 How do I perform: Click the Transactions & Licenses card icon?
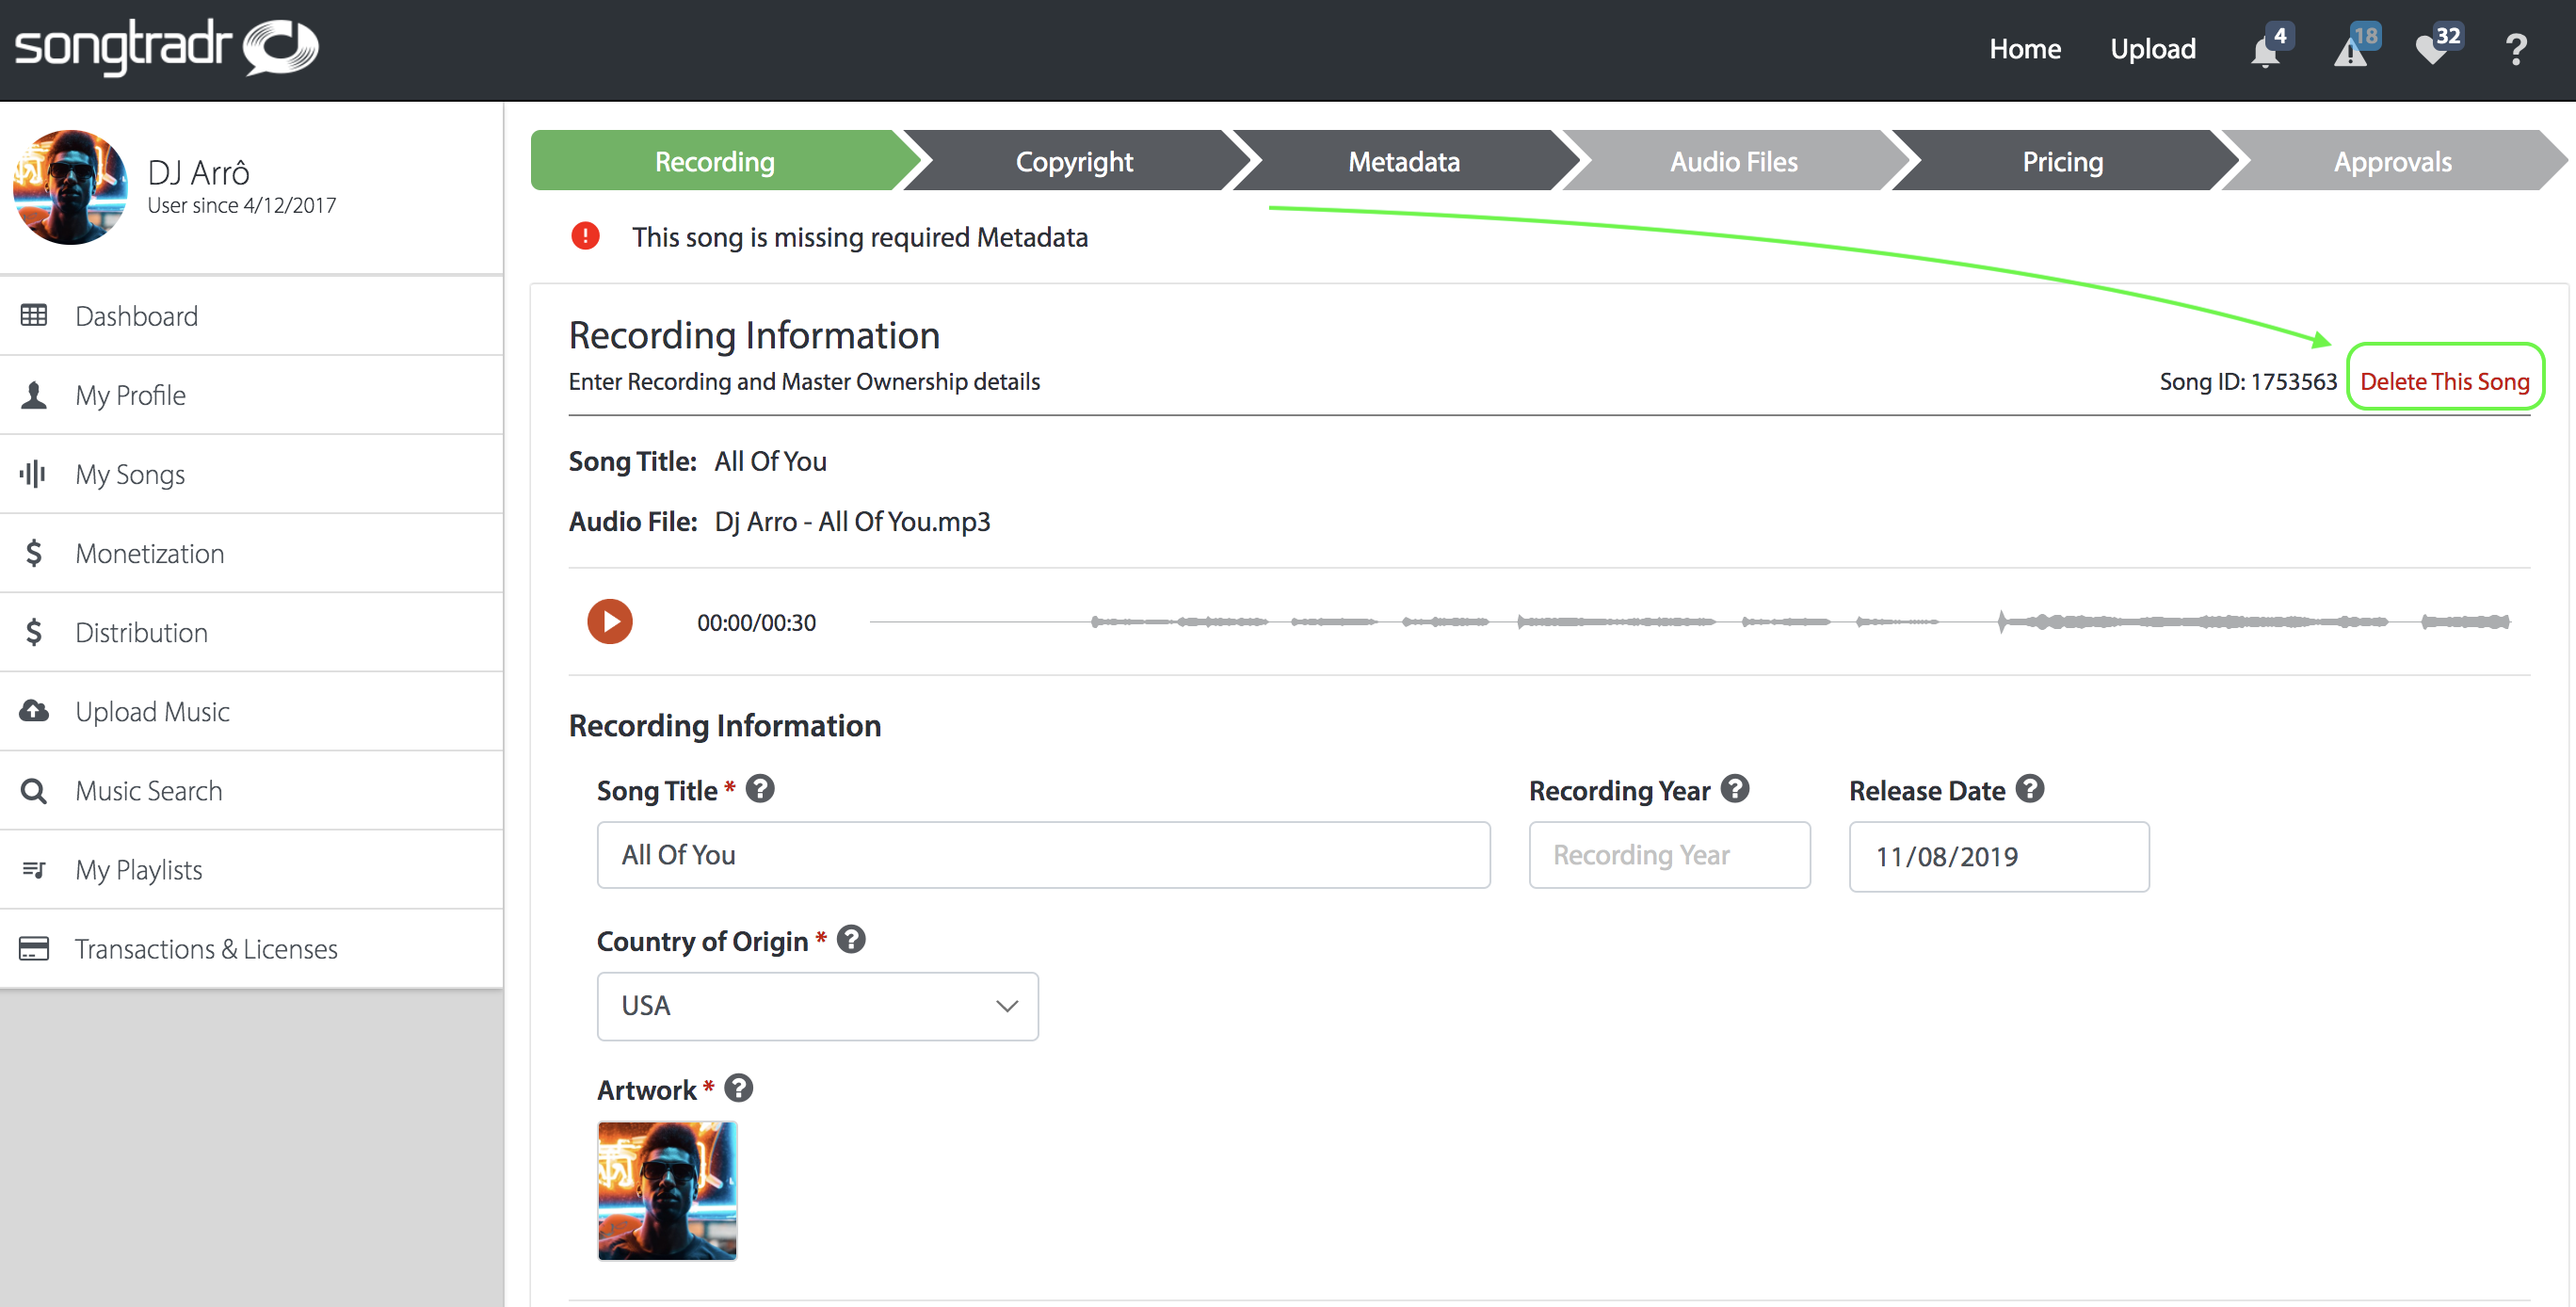pos(34,949)
